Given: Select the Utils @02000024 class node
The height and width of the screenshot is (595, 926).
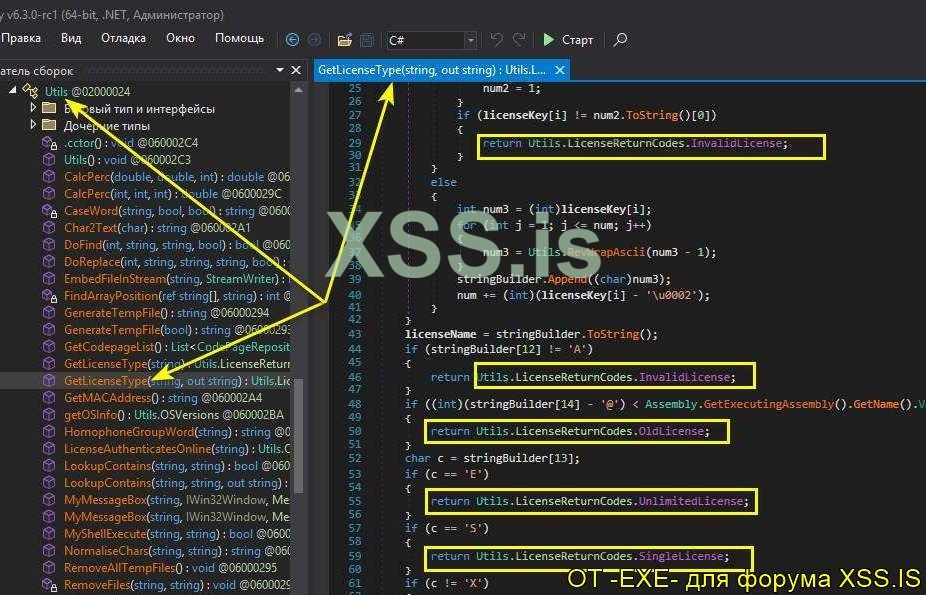Looking at the screenshot, I should coord(87,91).
